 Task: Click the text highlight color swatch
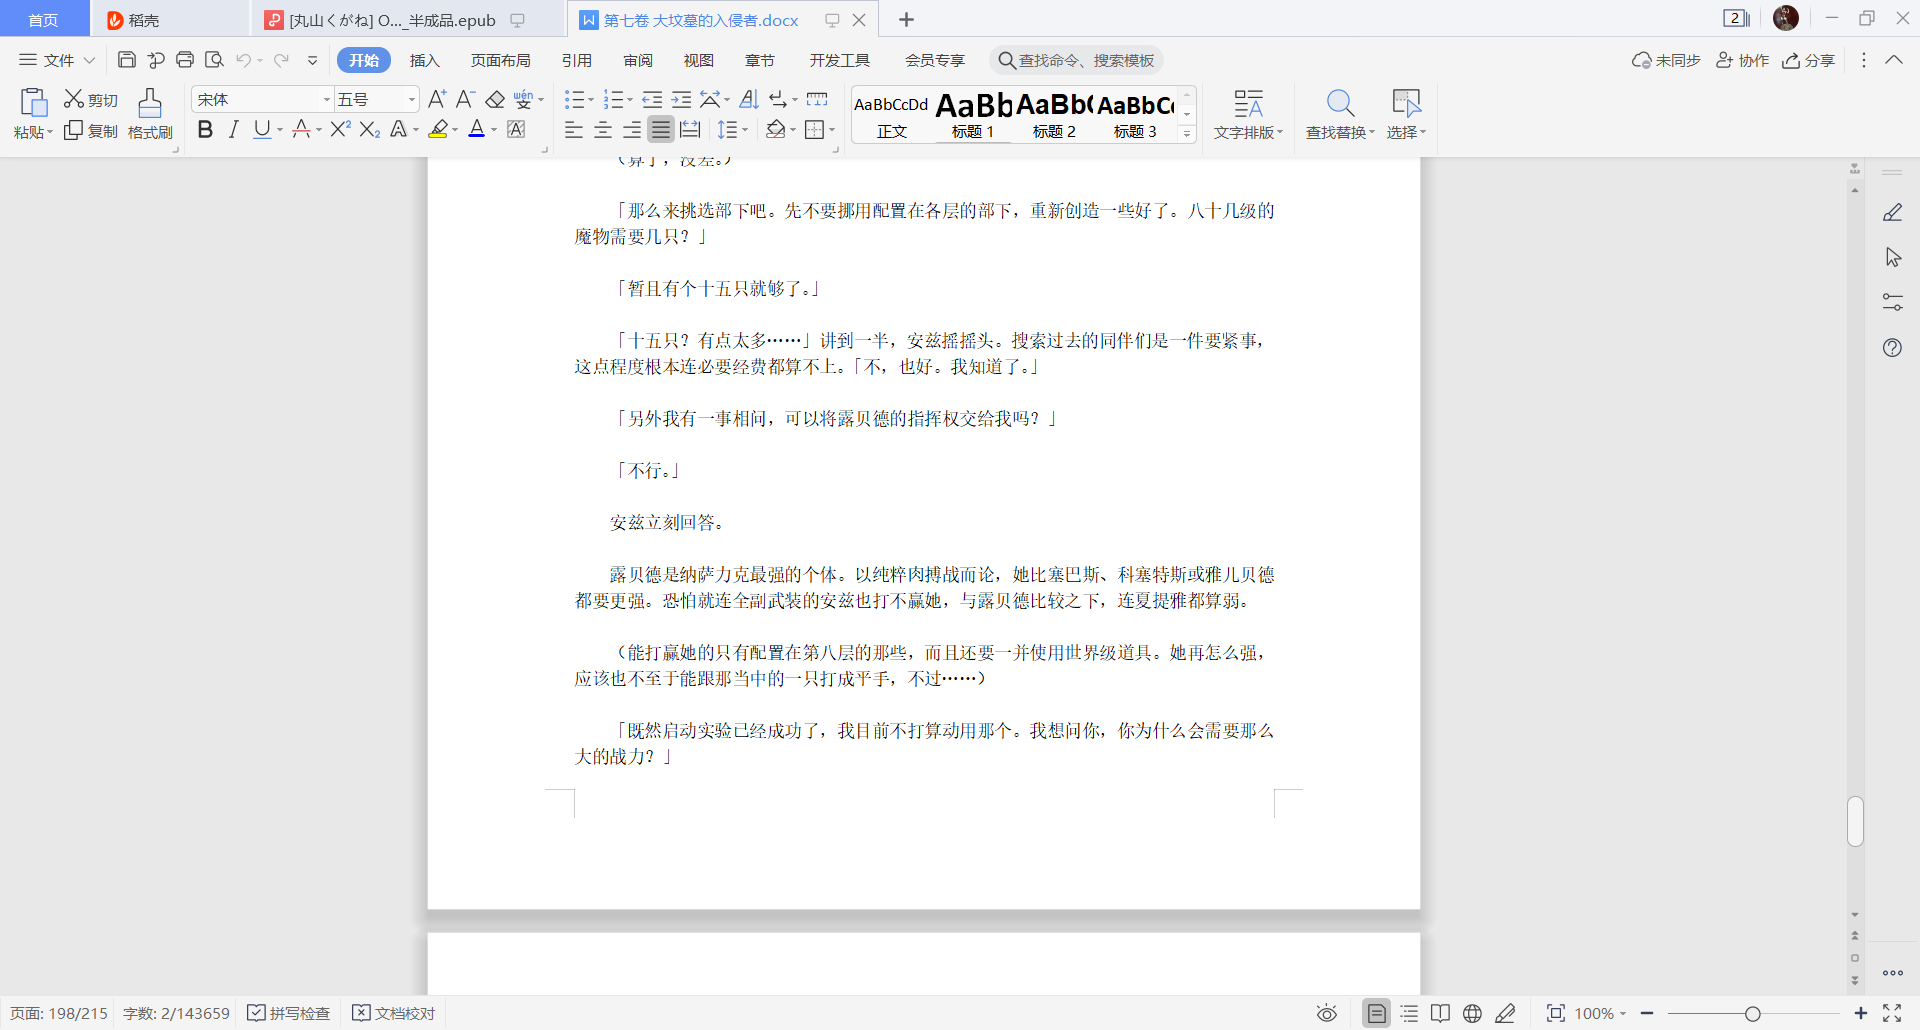438,129
